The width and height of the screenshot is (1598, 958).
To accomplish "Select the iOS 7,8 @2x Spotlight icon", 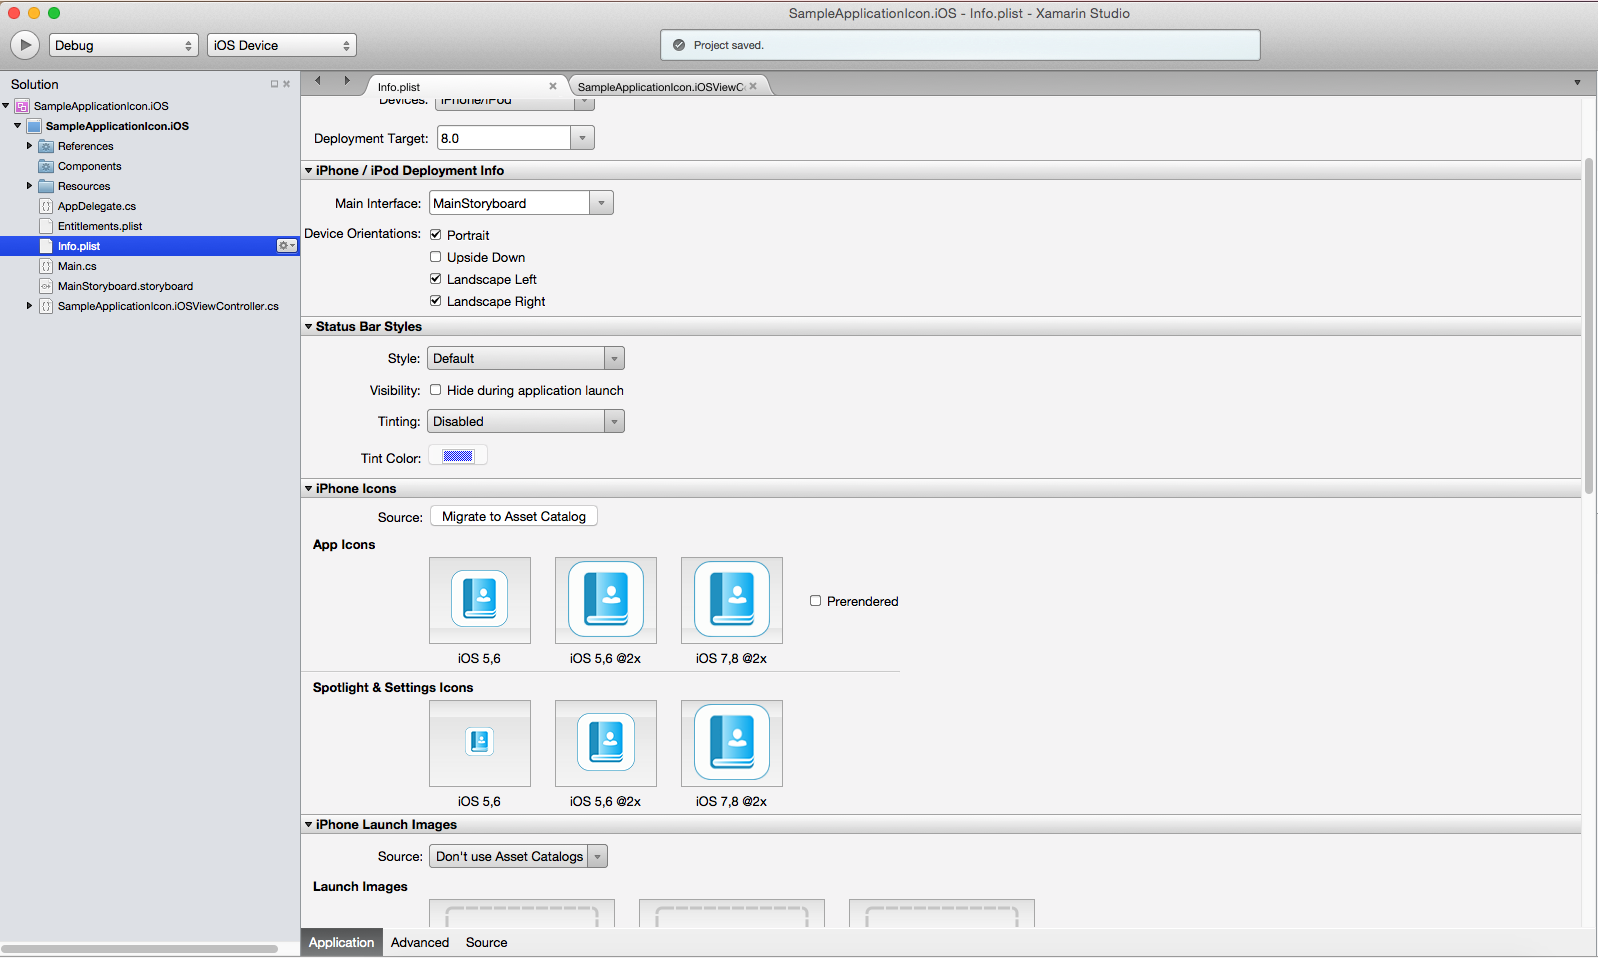I will tap(731, 743).
